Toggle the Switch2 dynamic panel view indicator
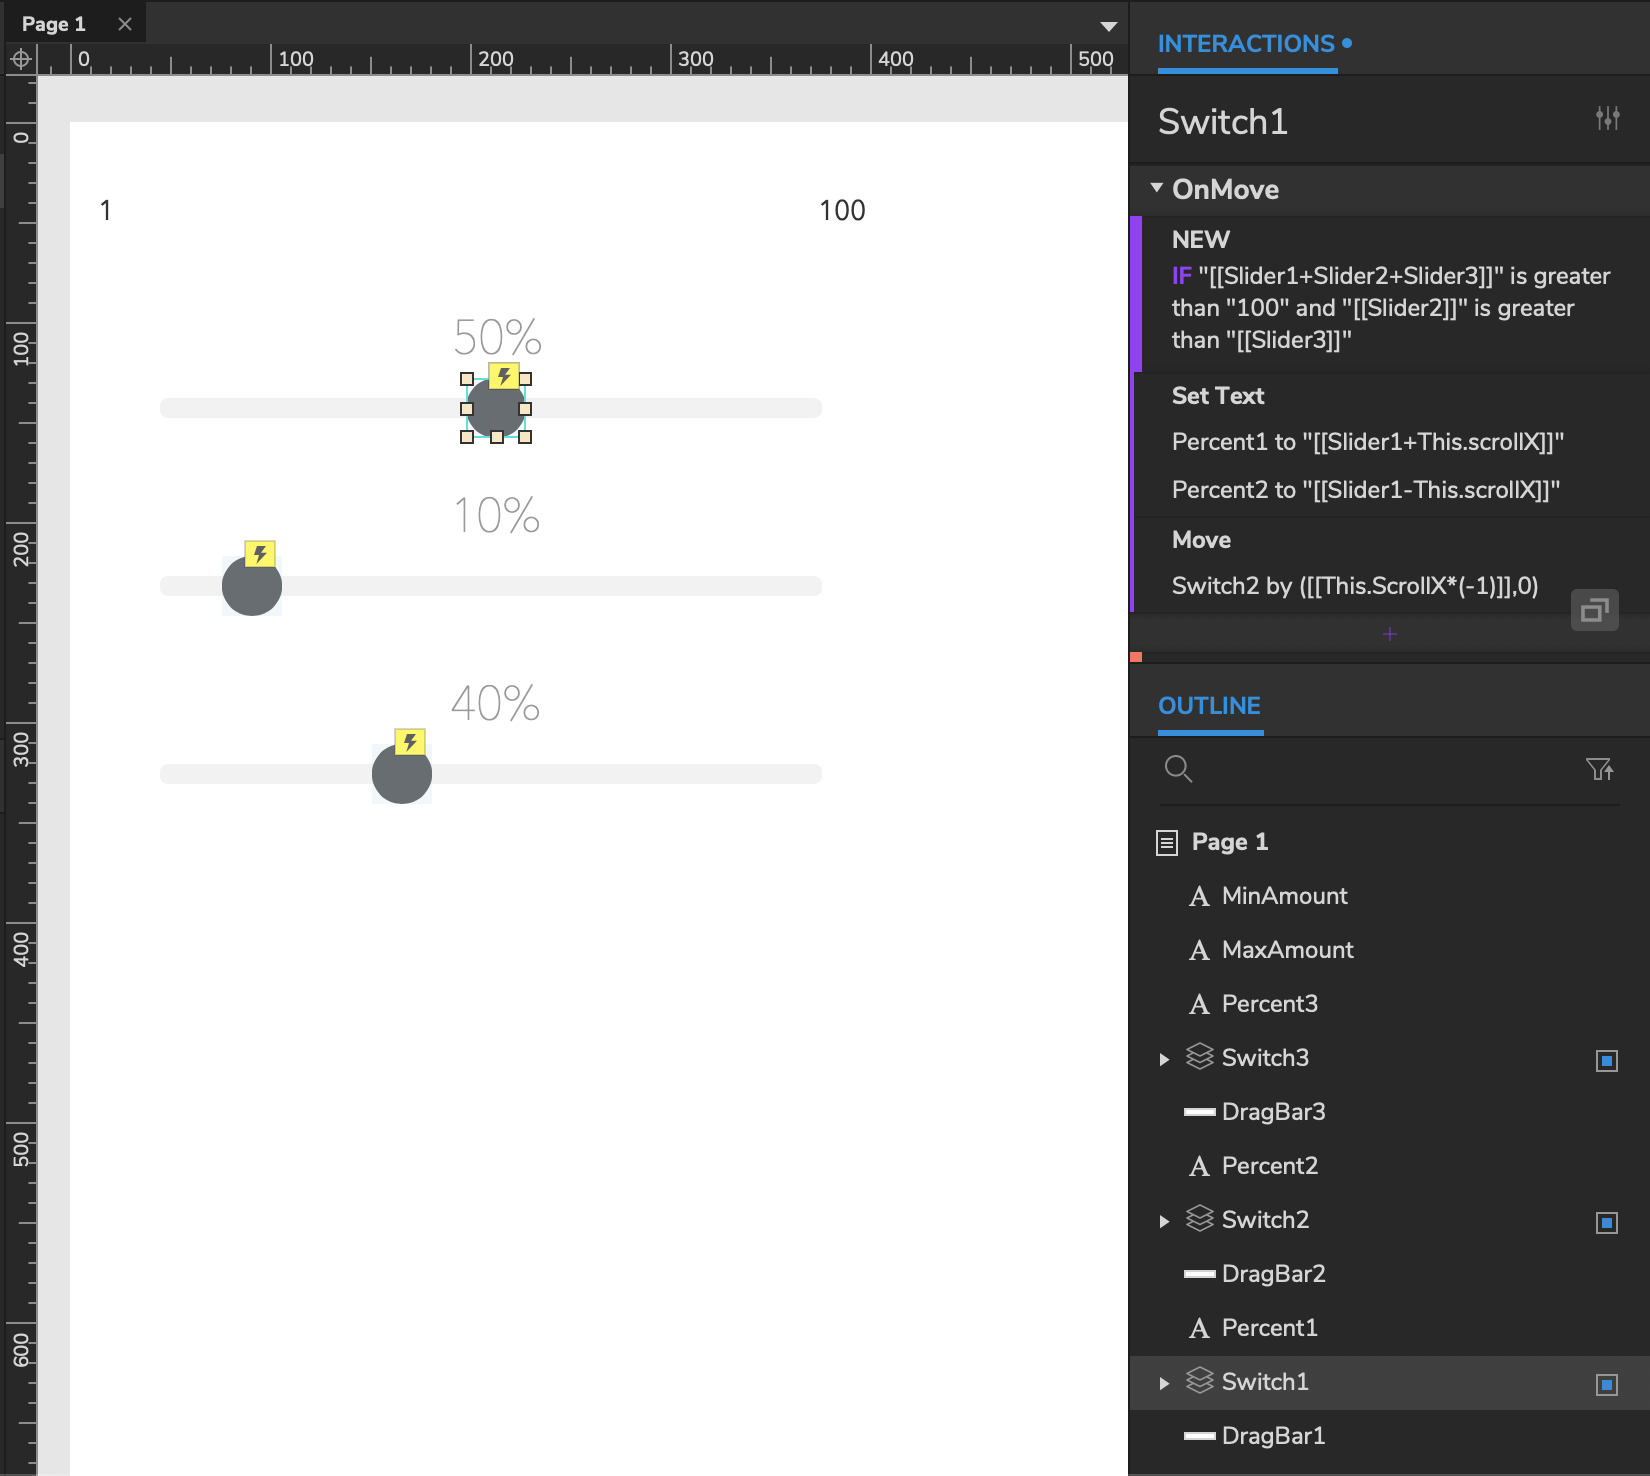The height and width of the screenshot is (1476, 1650). point(1606,1222)
